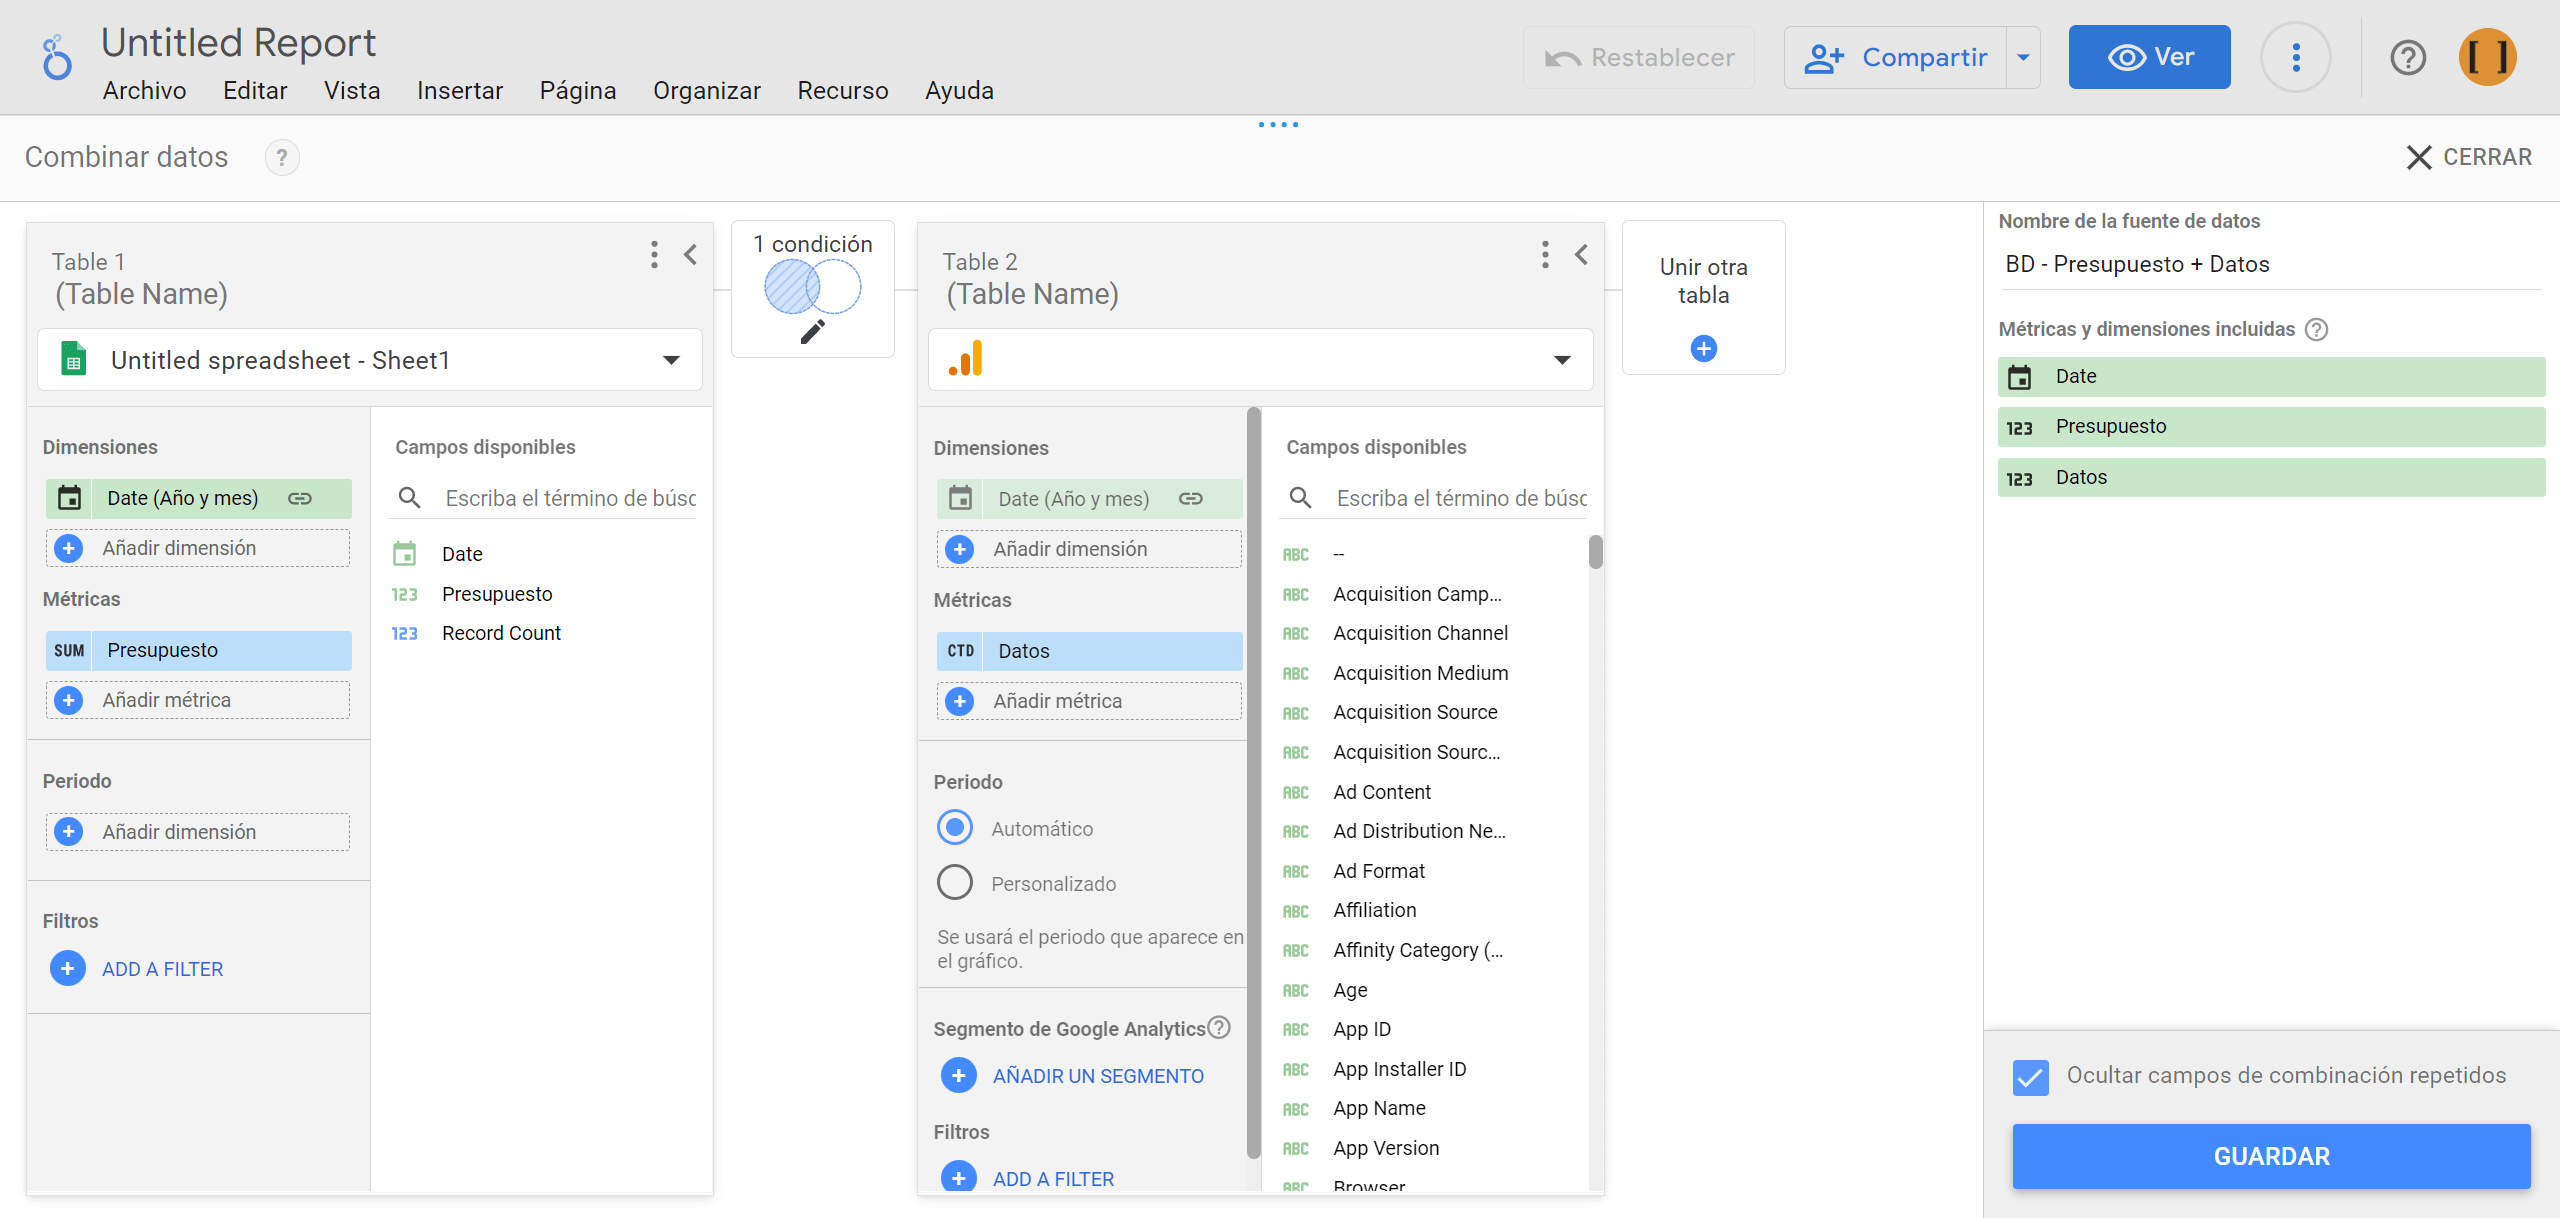Open the Organizar menu

click(707, 90)
